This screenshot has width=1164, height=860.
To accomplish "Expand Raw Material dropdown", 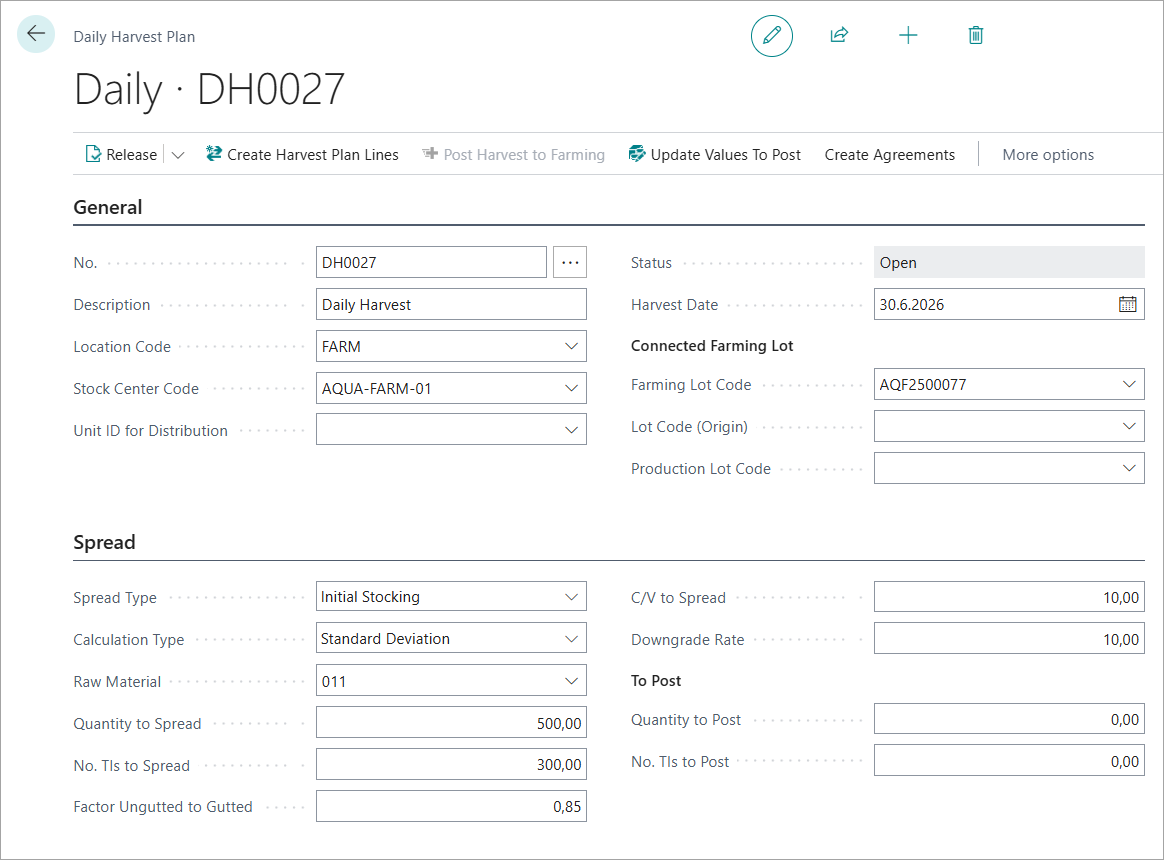I will [571, 681].
